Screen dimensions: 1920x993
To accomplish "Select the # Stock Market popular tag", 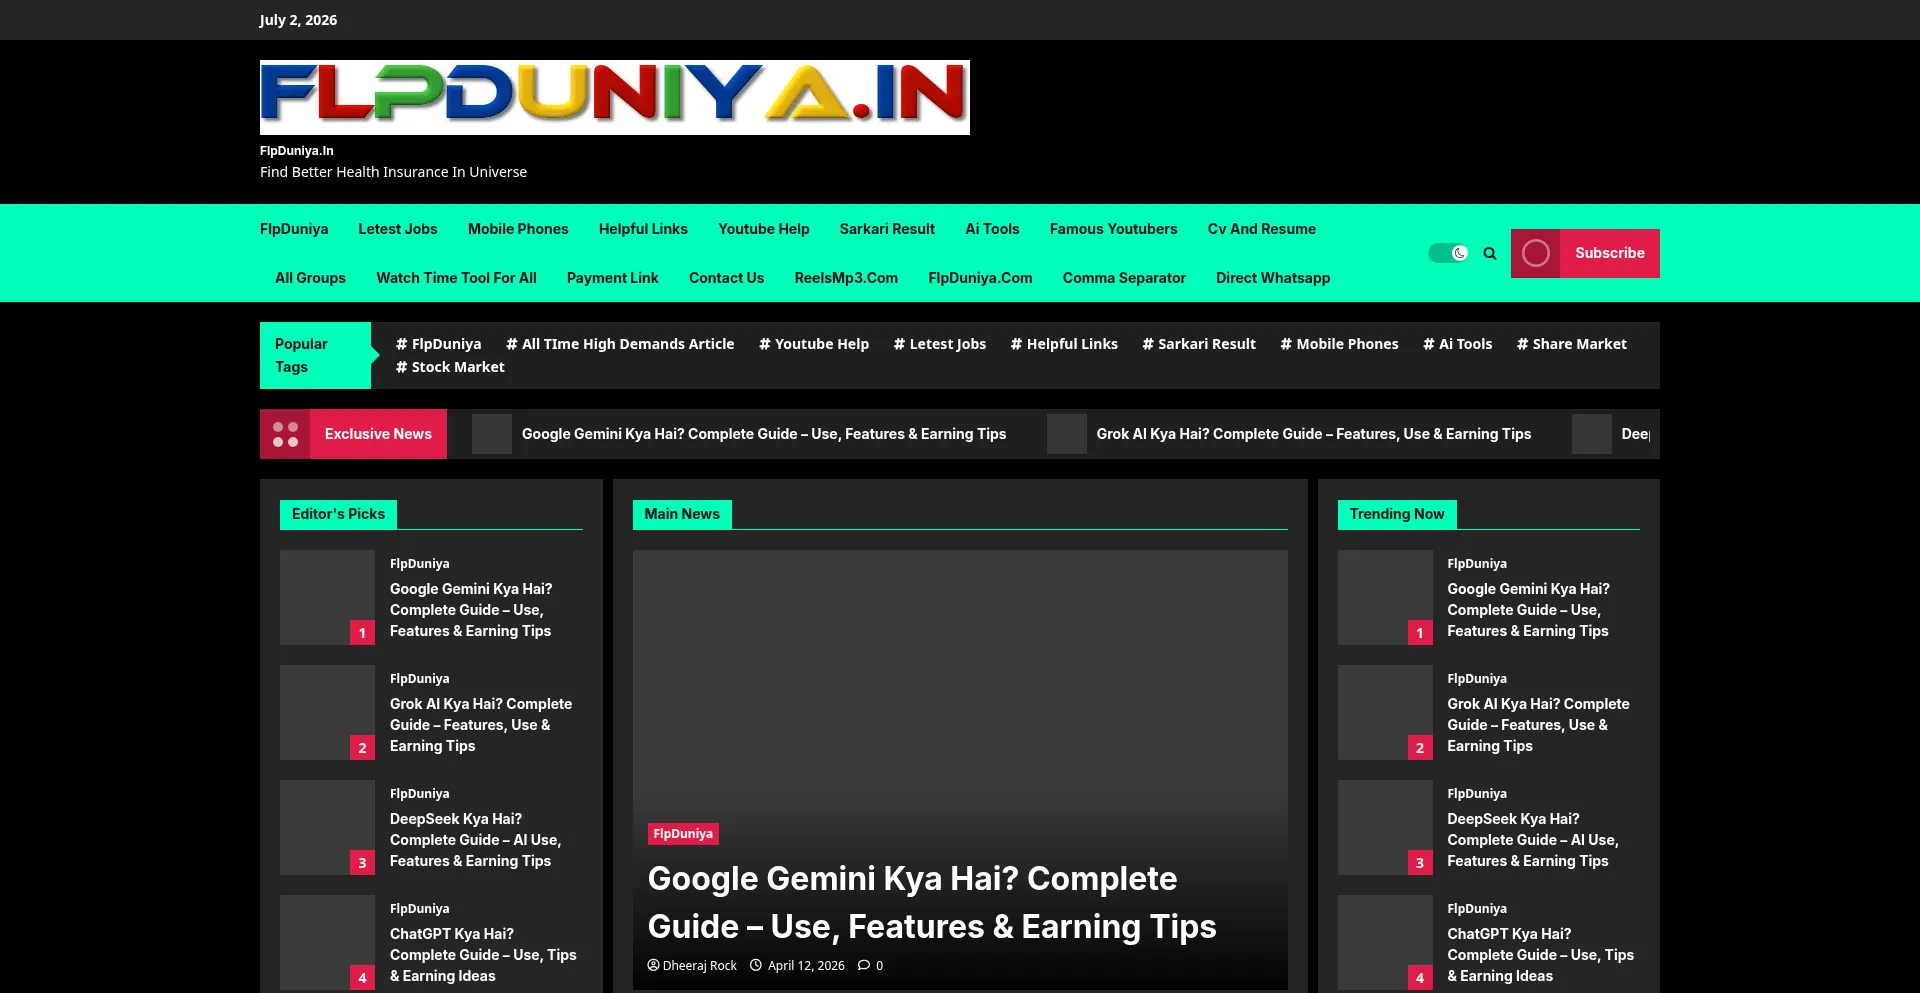I will (450, 367).
